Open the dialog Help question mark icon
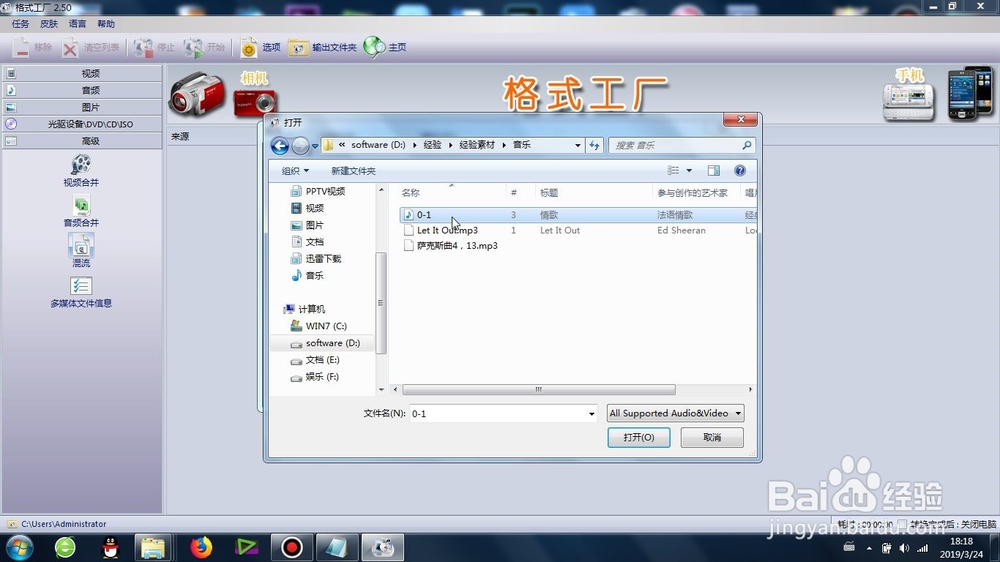The width and height of the screenshot is (1000, 562). (740, 170)
